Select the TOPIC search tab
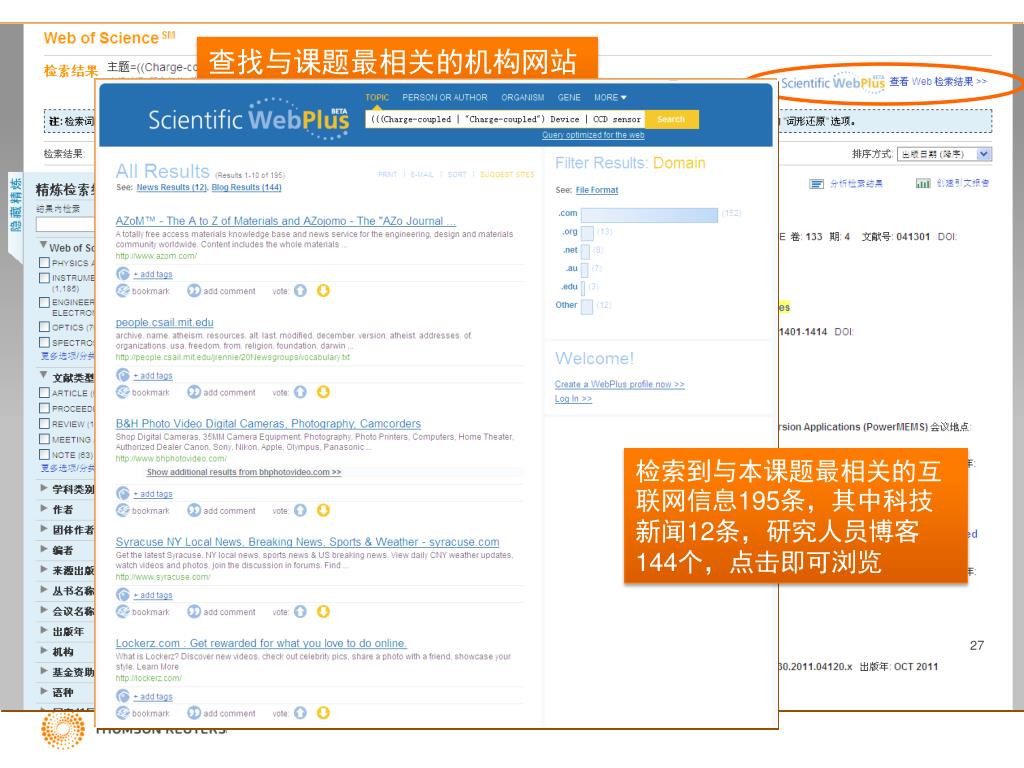Viewport: 1024px width, 768px height. pos(377,97)
